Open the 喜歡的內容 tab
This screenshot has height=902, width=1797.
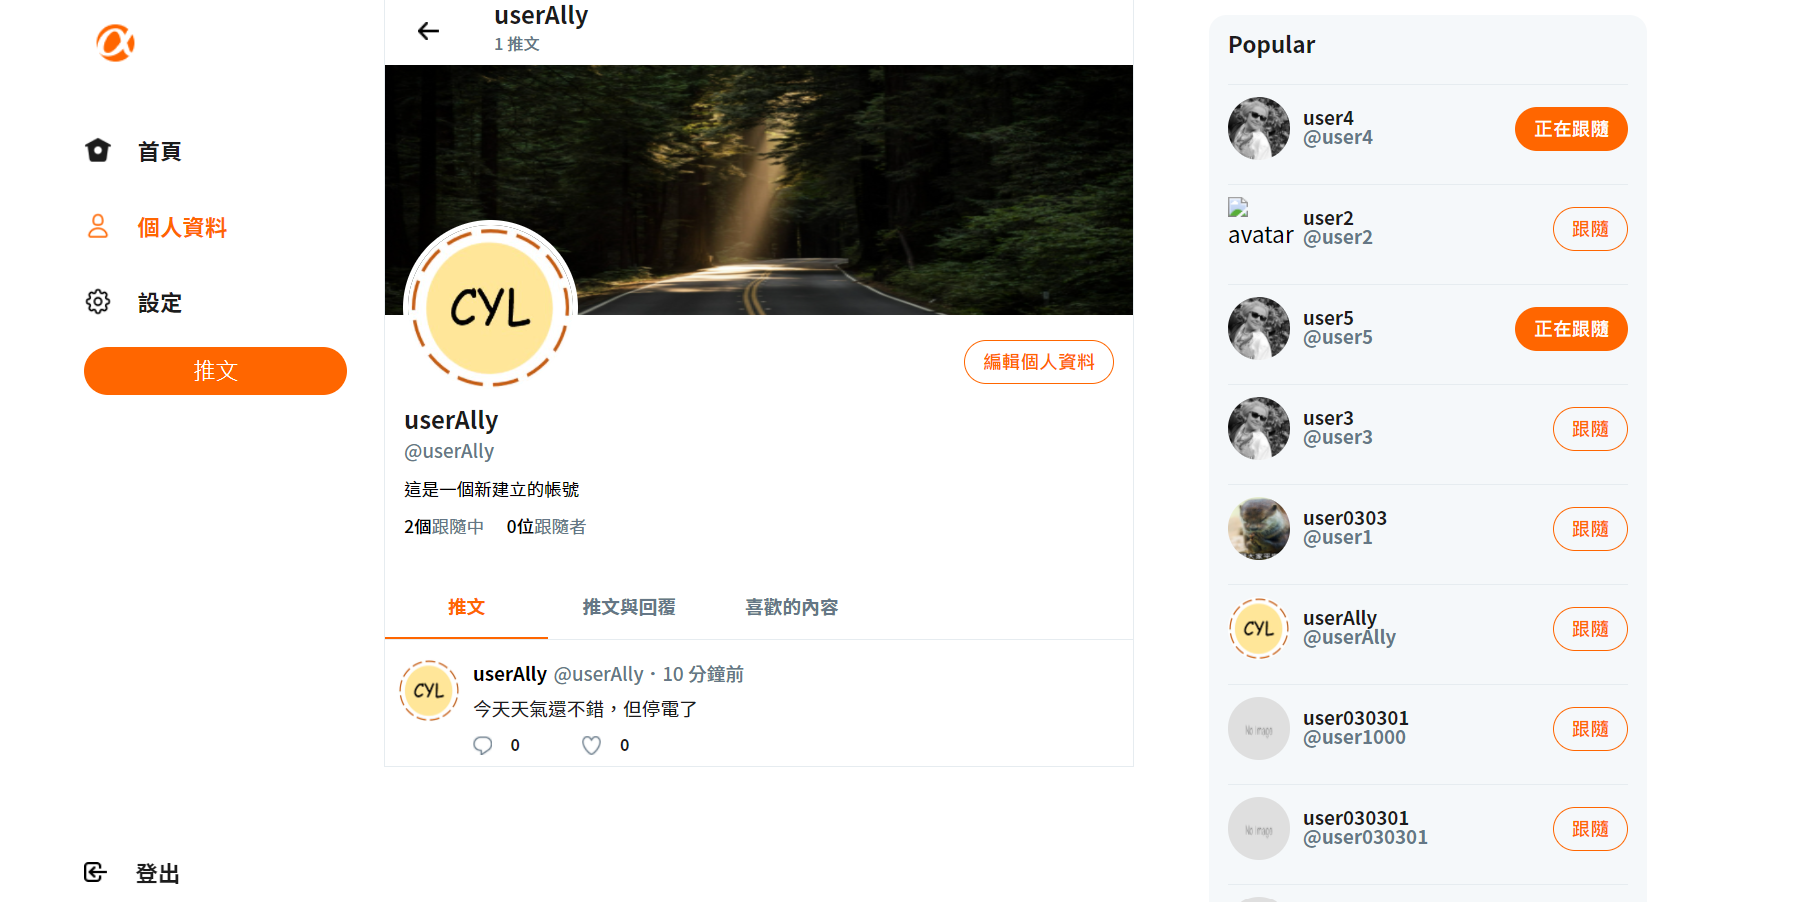click(792, 607)
